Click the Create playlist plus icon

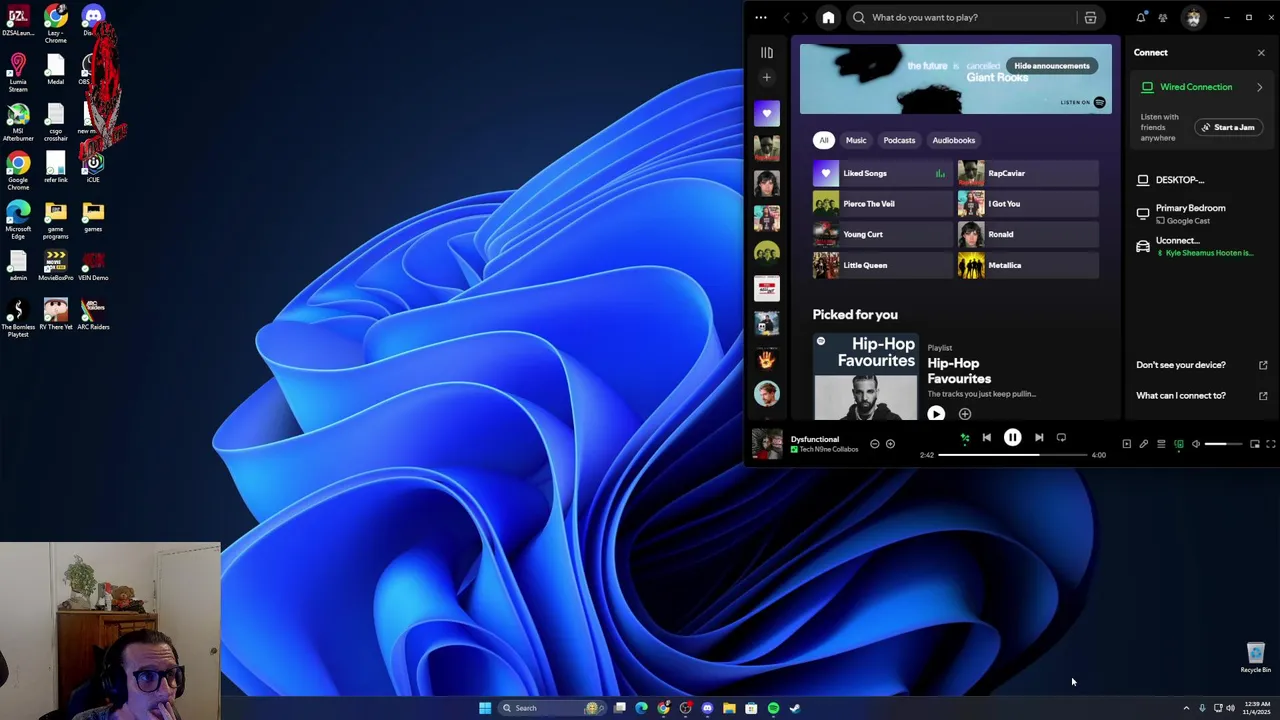coord(767,77)
